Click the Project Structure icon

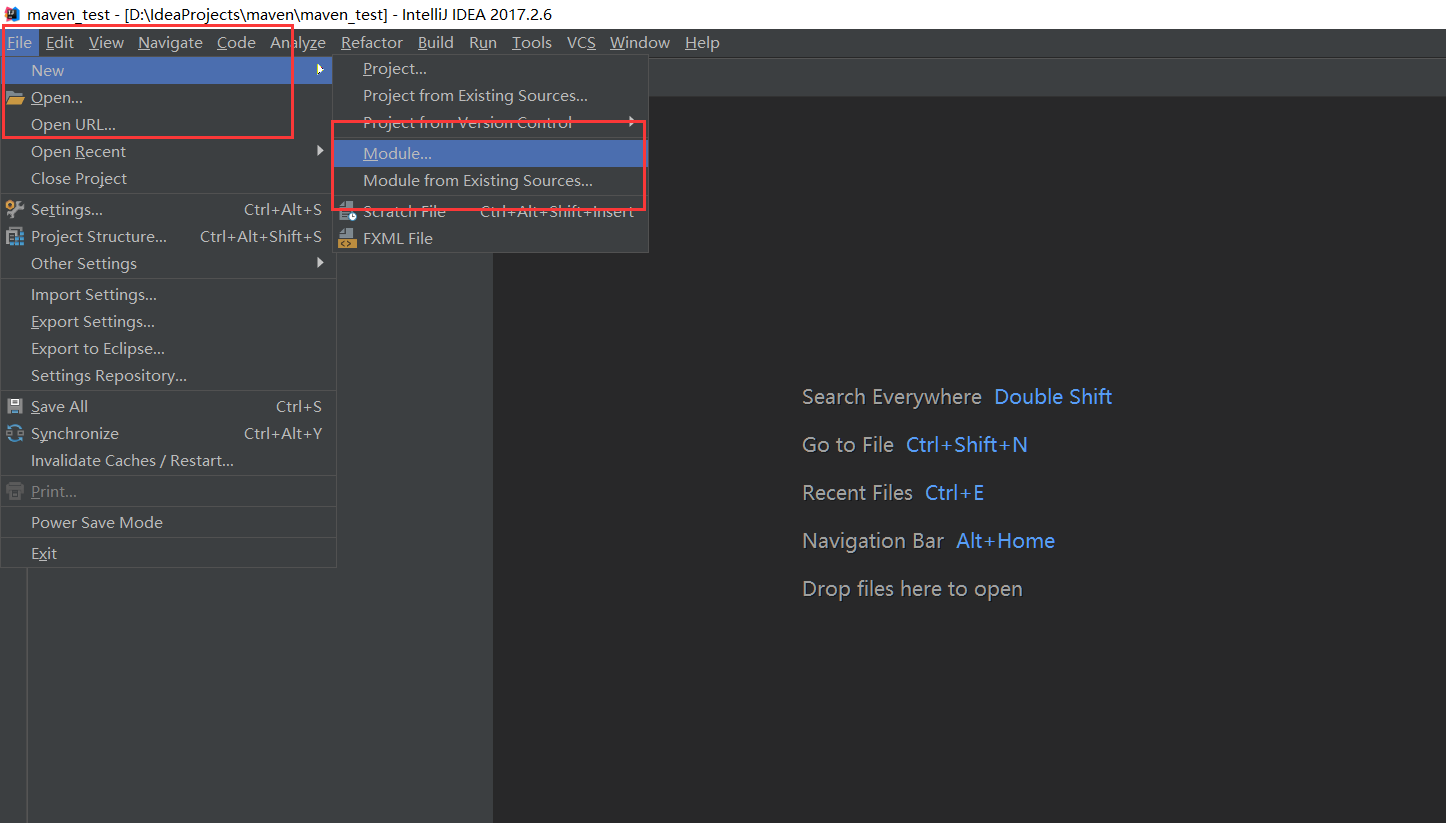tap(14, 237)
